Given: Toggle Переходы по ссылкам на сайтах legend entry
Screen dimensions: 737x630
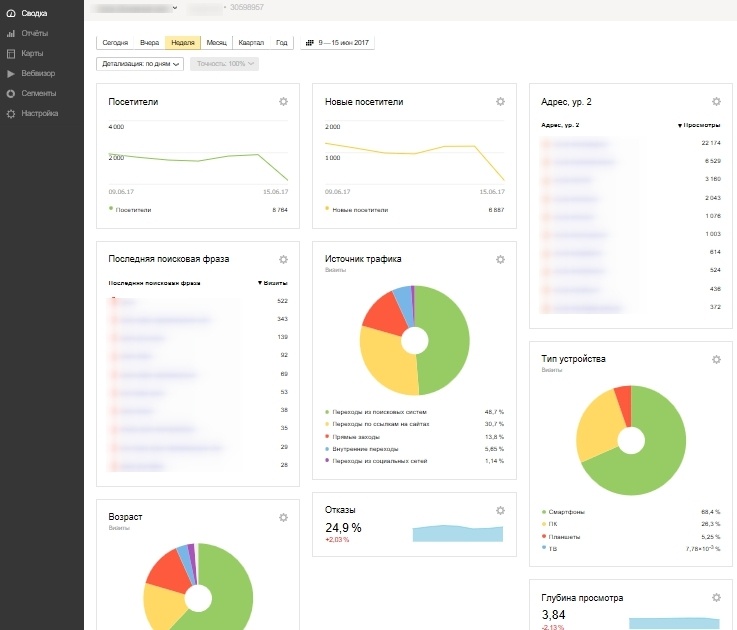Looking at the screenshot, I should click(x=377, y=424).
